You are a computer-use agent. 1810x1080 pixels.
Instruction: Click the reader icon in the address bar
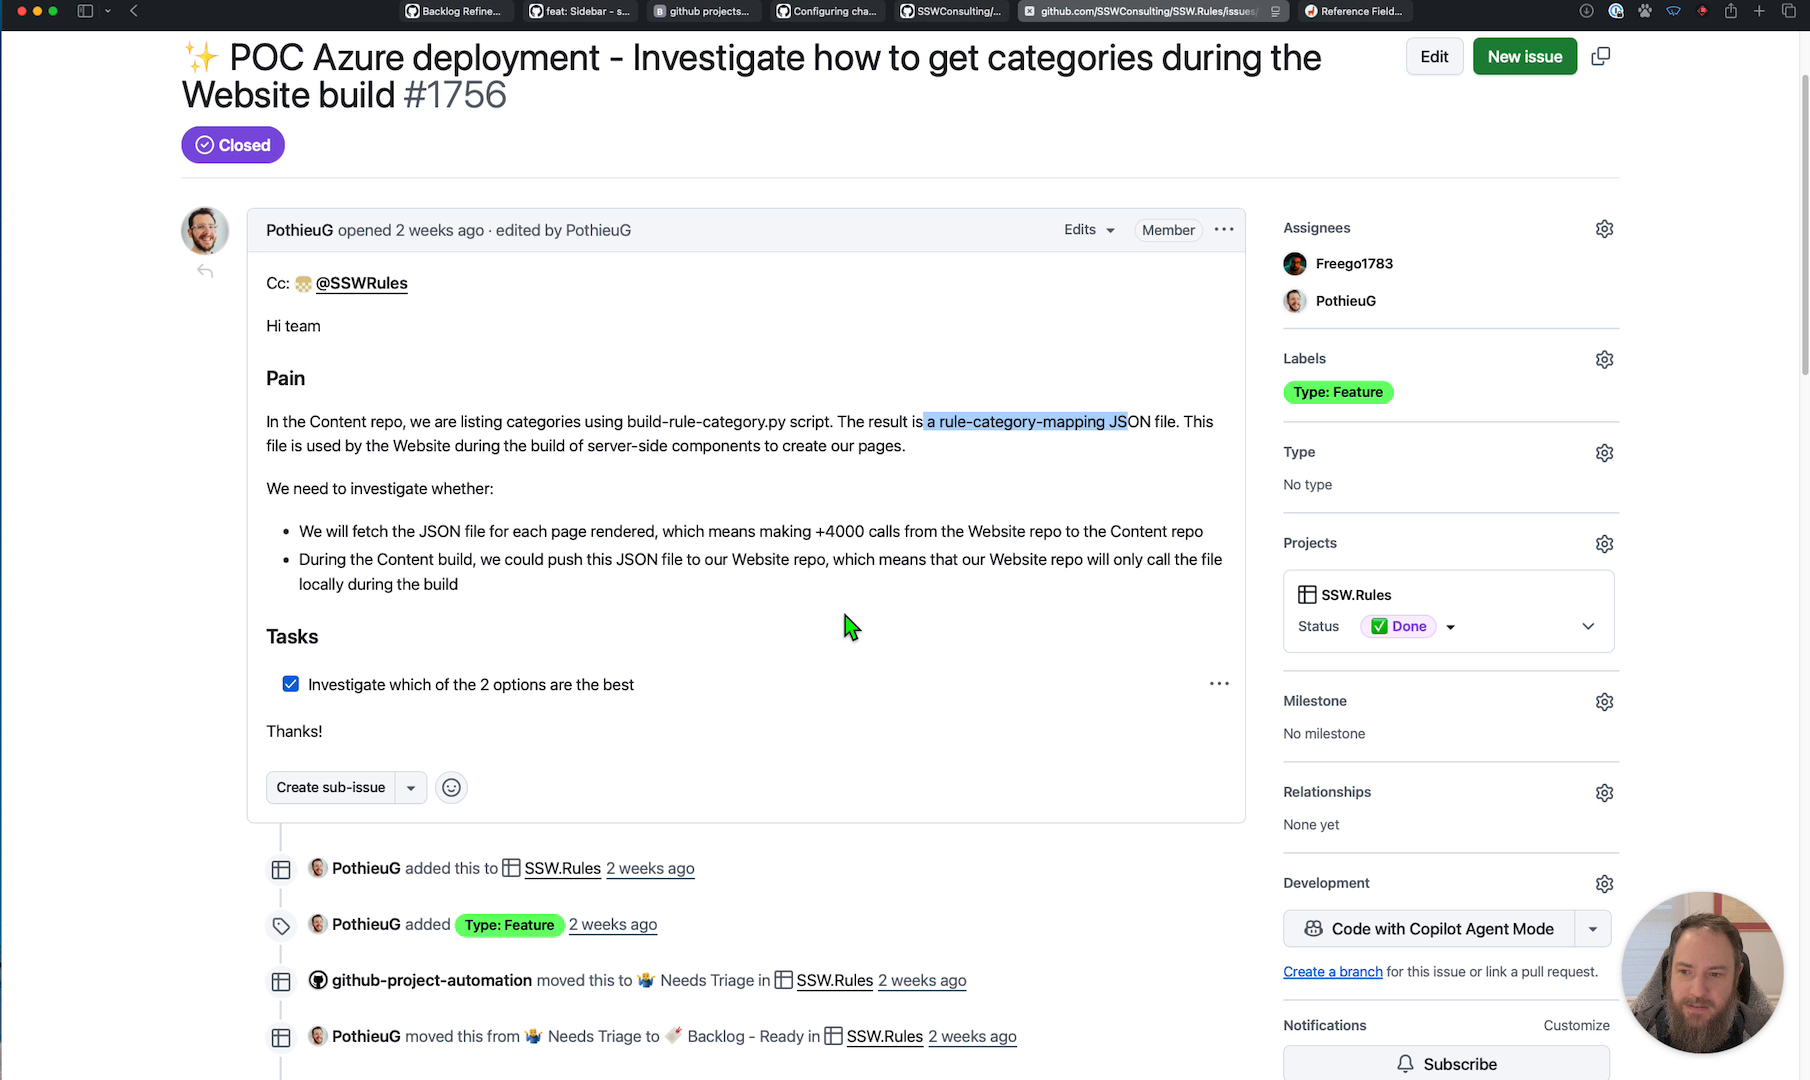[x=1275, y=12]
